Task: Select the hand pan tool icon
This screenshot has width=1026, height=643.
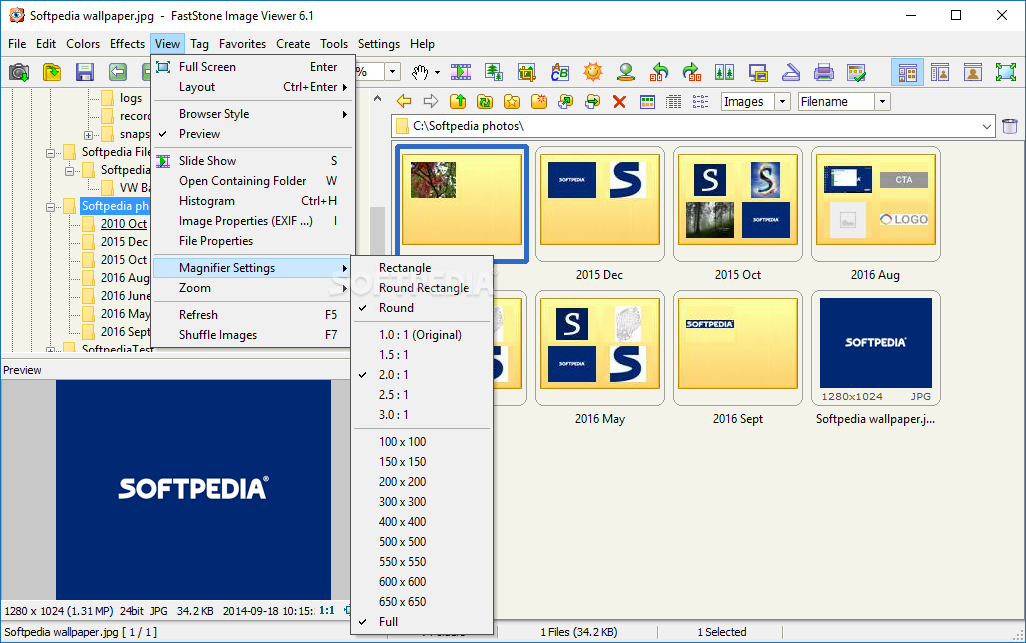Action: click(420, 72)
